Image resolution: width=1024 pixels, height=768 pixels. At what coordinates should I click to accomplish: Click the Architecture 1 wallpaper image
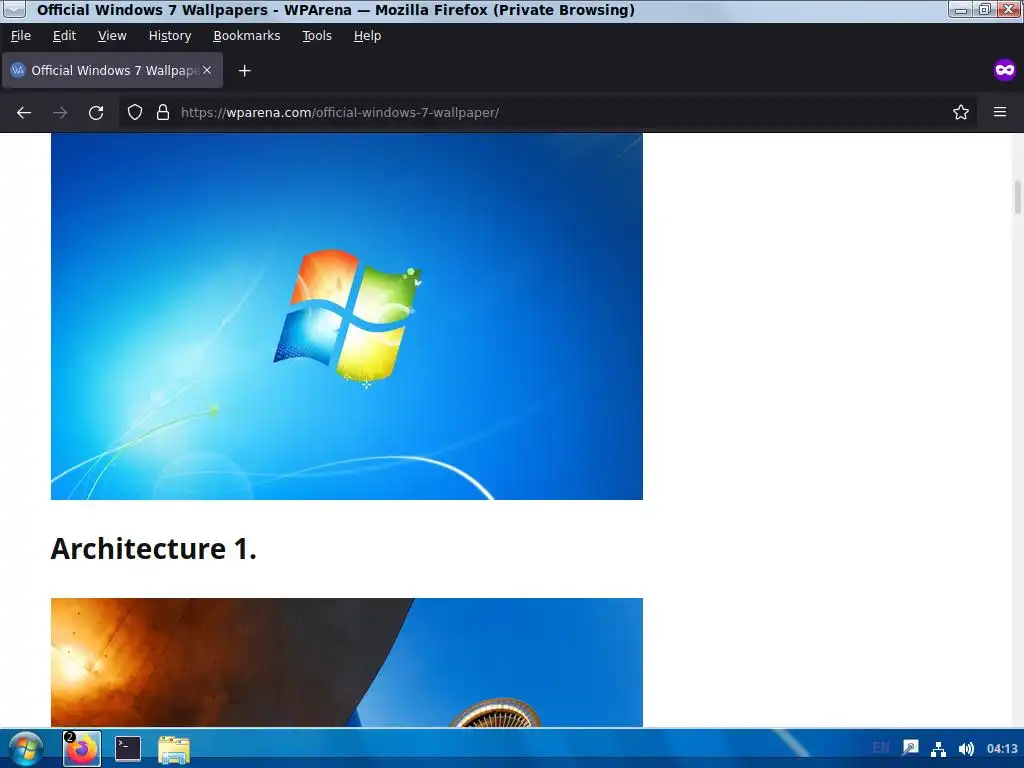347,662
